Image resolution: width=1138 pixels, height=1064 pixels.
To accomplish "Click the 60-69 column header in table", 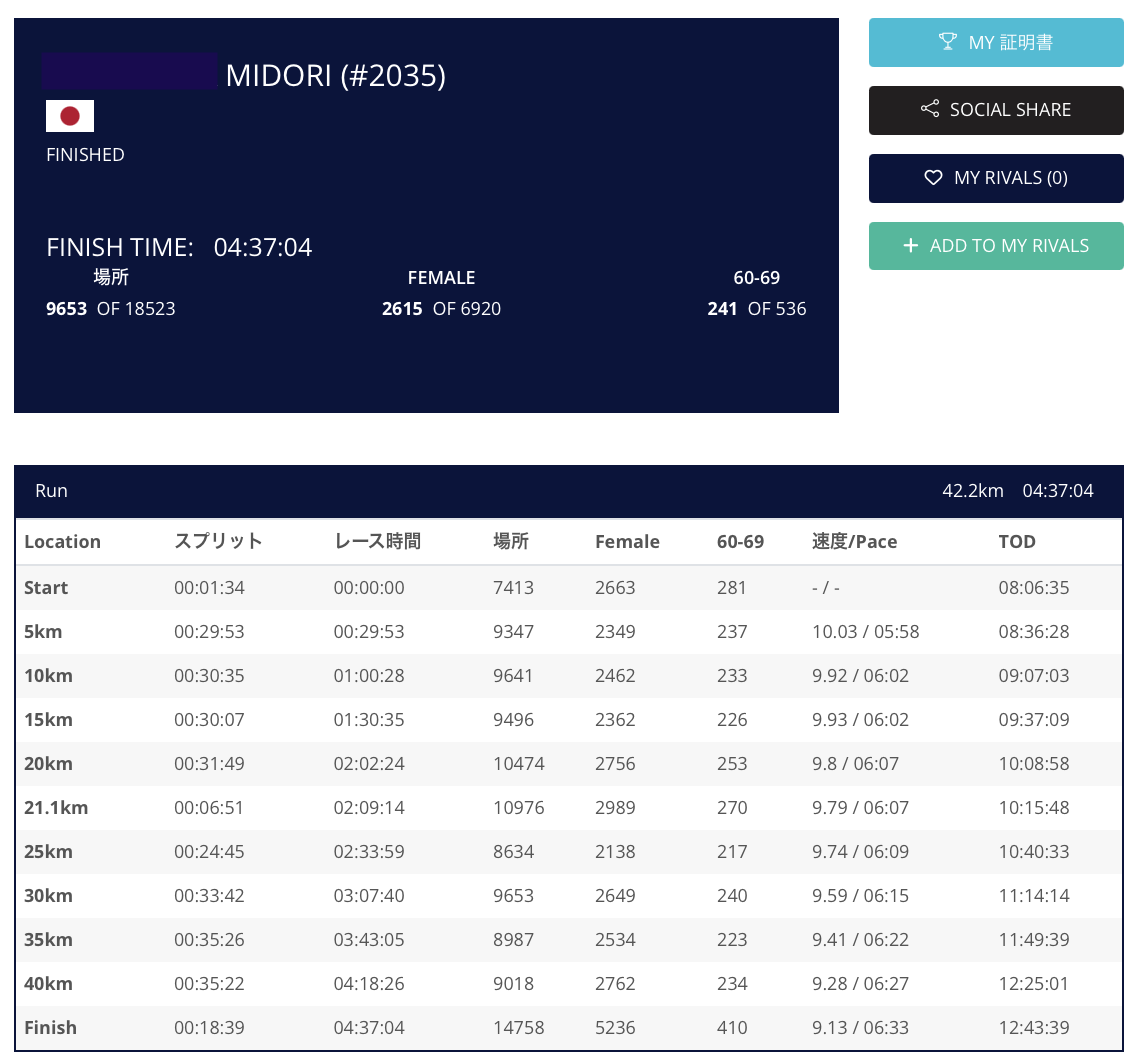I will point(740,541).
